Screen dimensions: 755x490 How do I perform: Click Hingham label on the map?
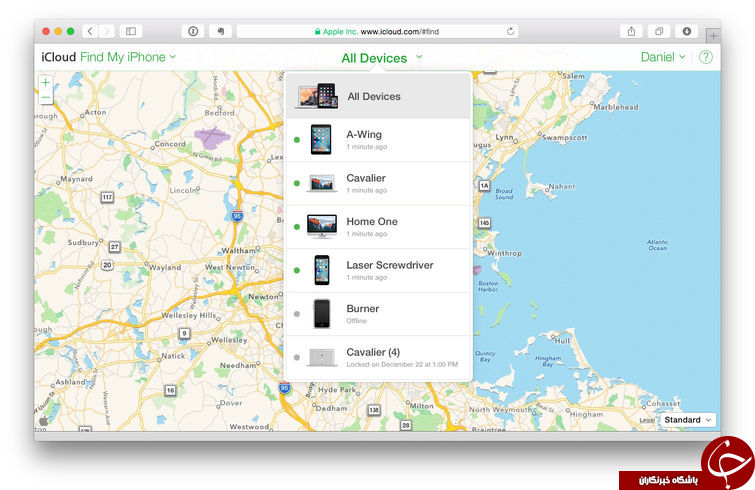click(x=586, y=414)
